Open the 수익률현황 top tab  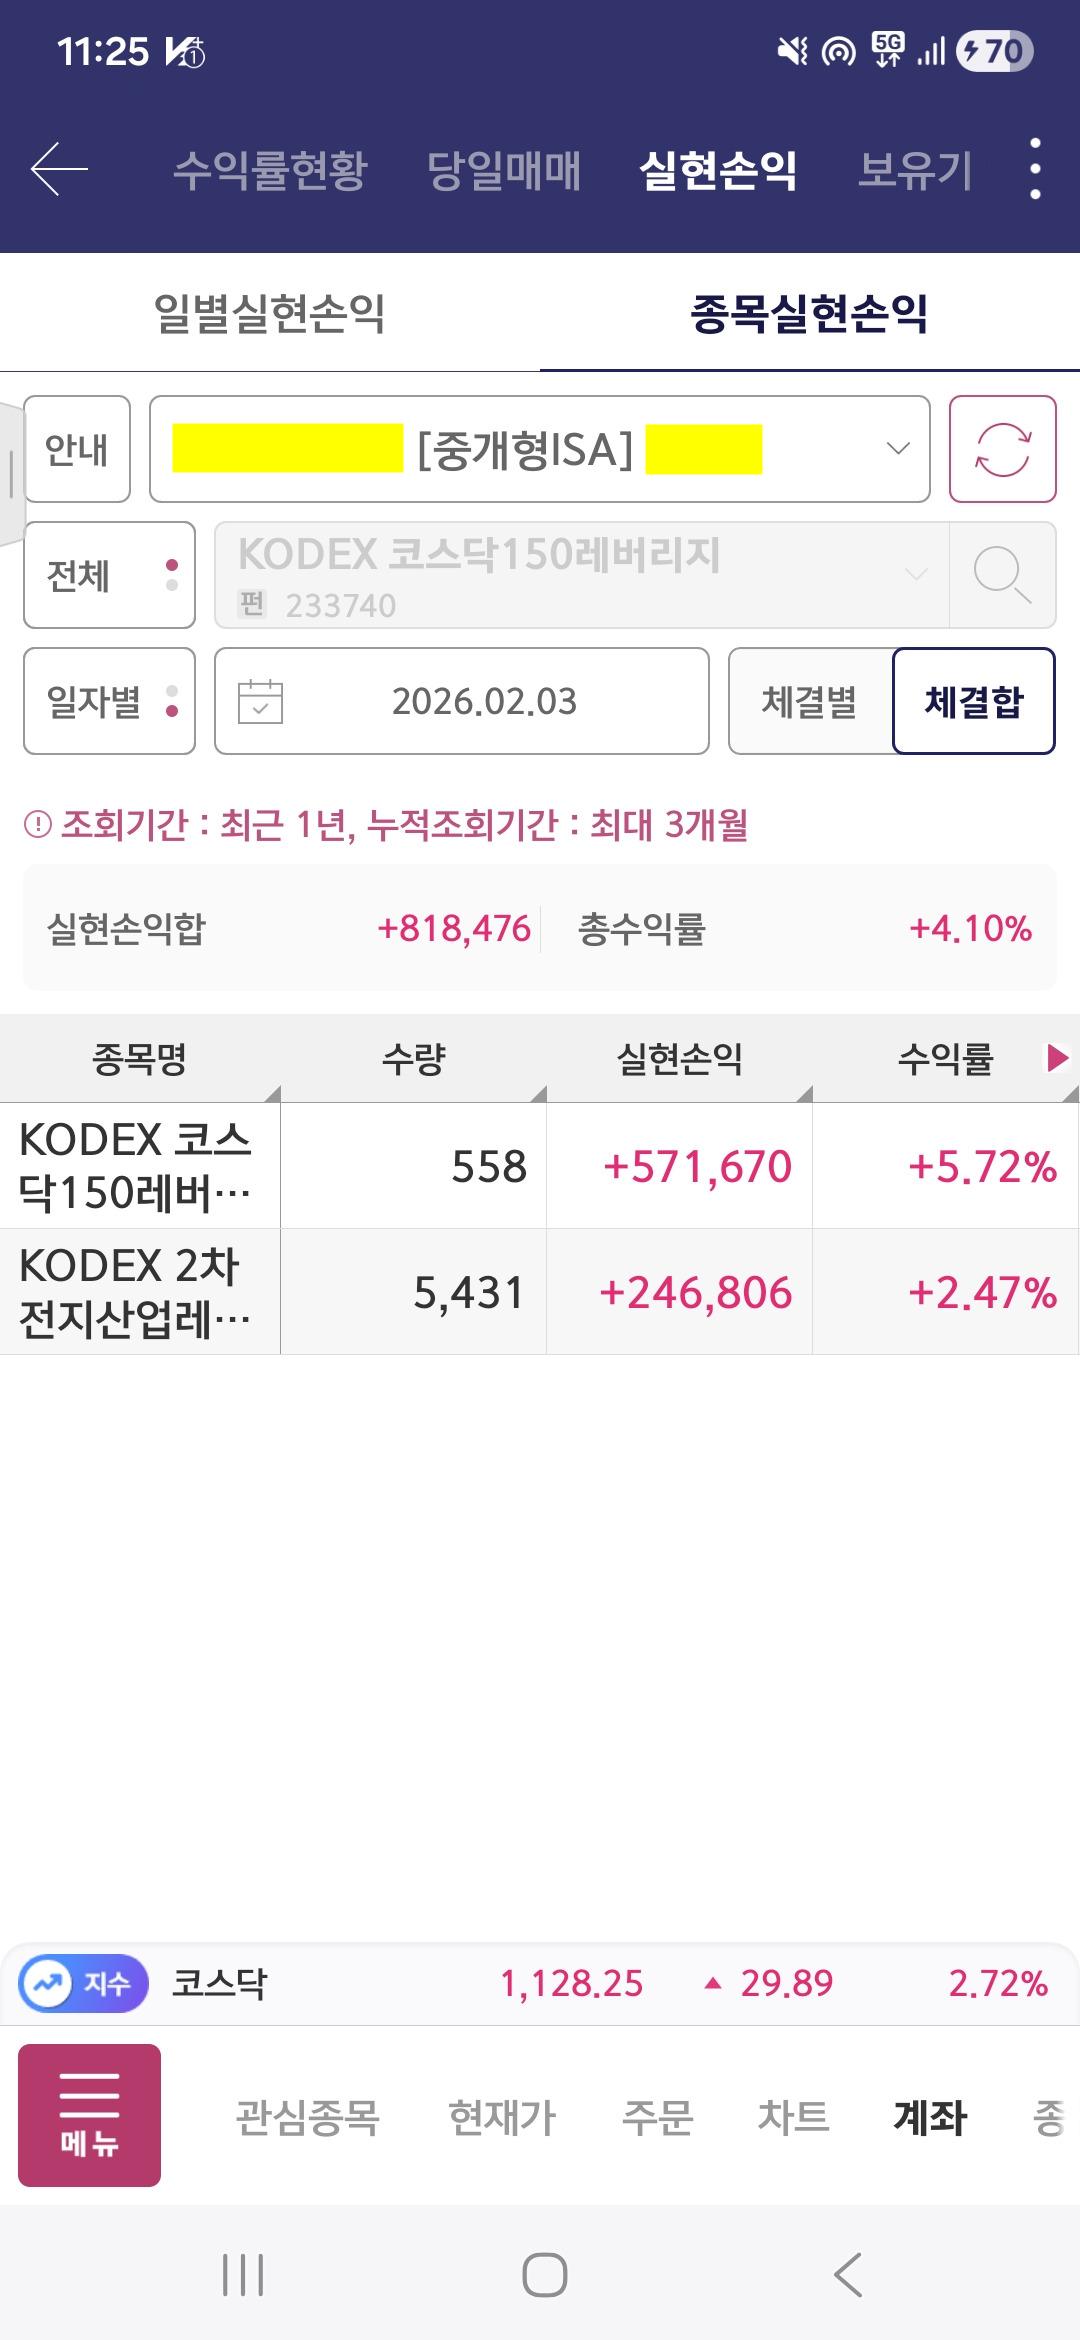click(271, 169)
